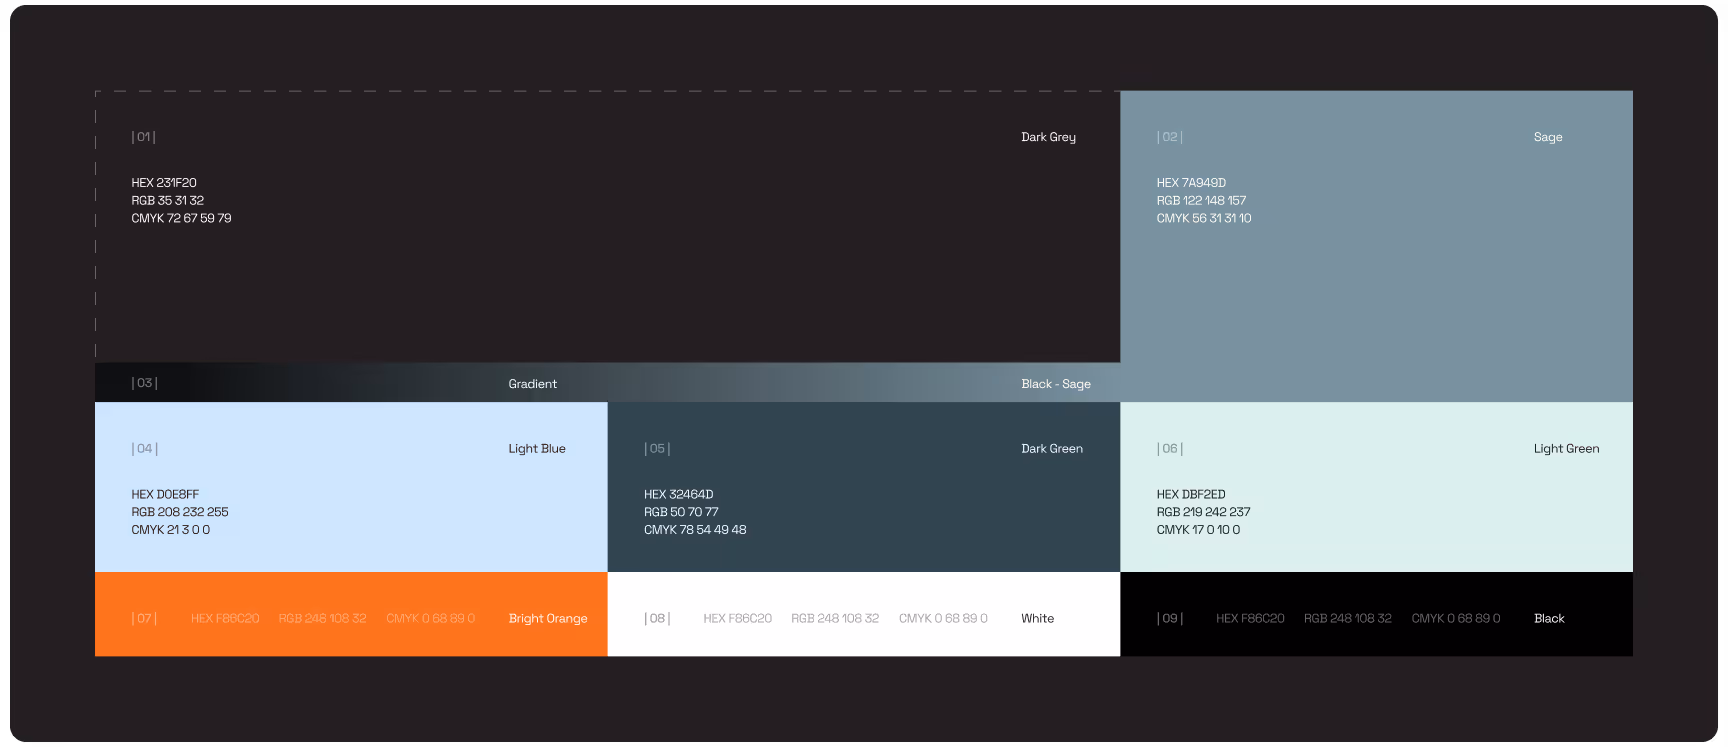The width and height of the screenshot is (1728, 747).
Task: Click the HEX value in White swatch
Action: click(738, 619)
